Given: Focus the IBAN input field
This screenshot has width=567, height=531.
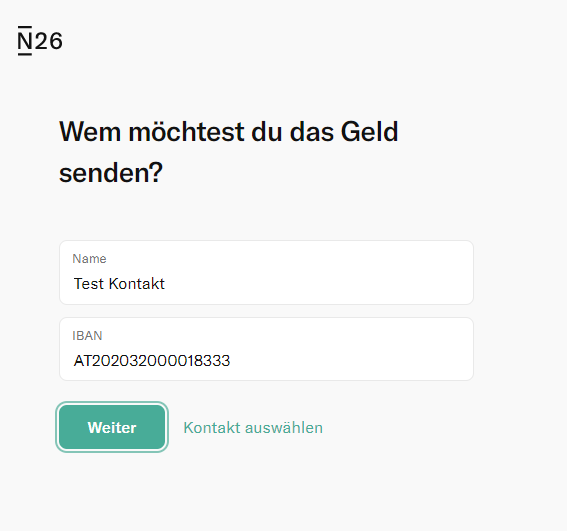Looking at the screenshot, I should point(267,349).
